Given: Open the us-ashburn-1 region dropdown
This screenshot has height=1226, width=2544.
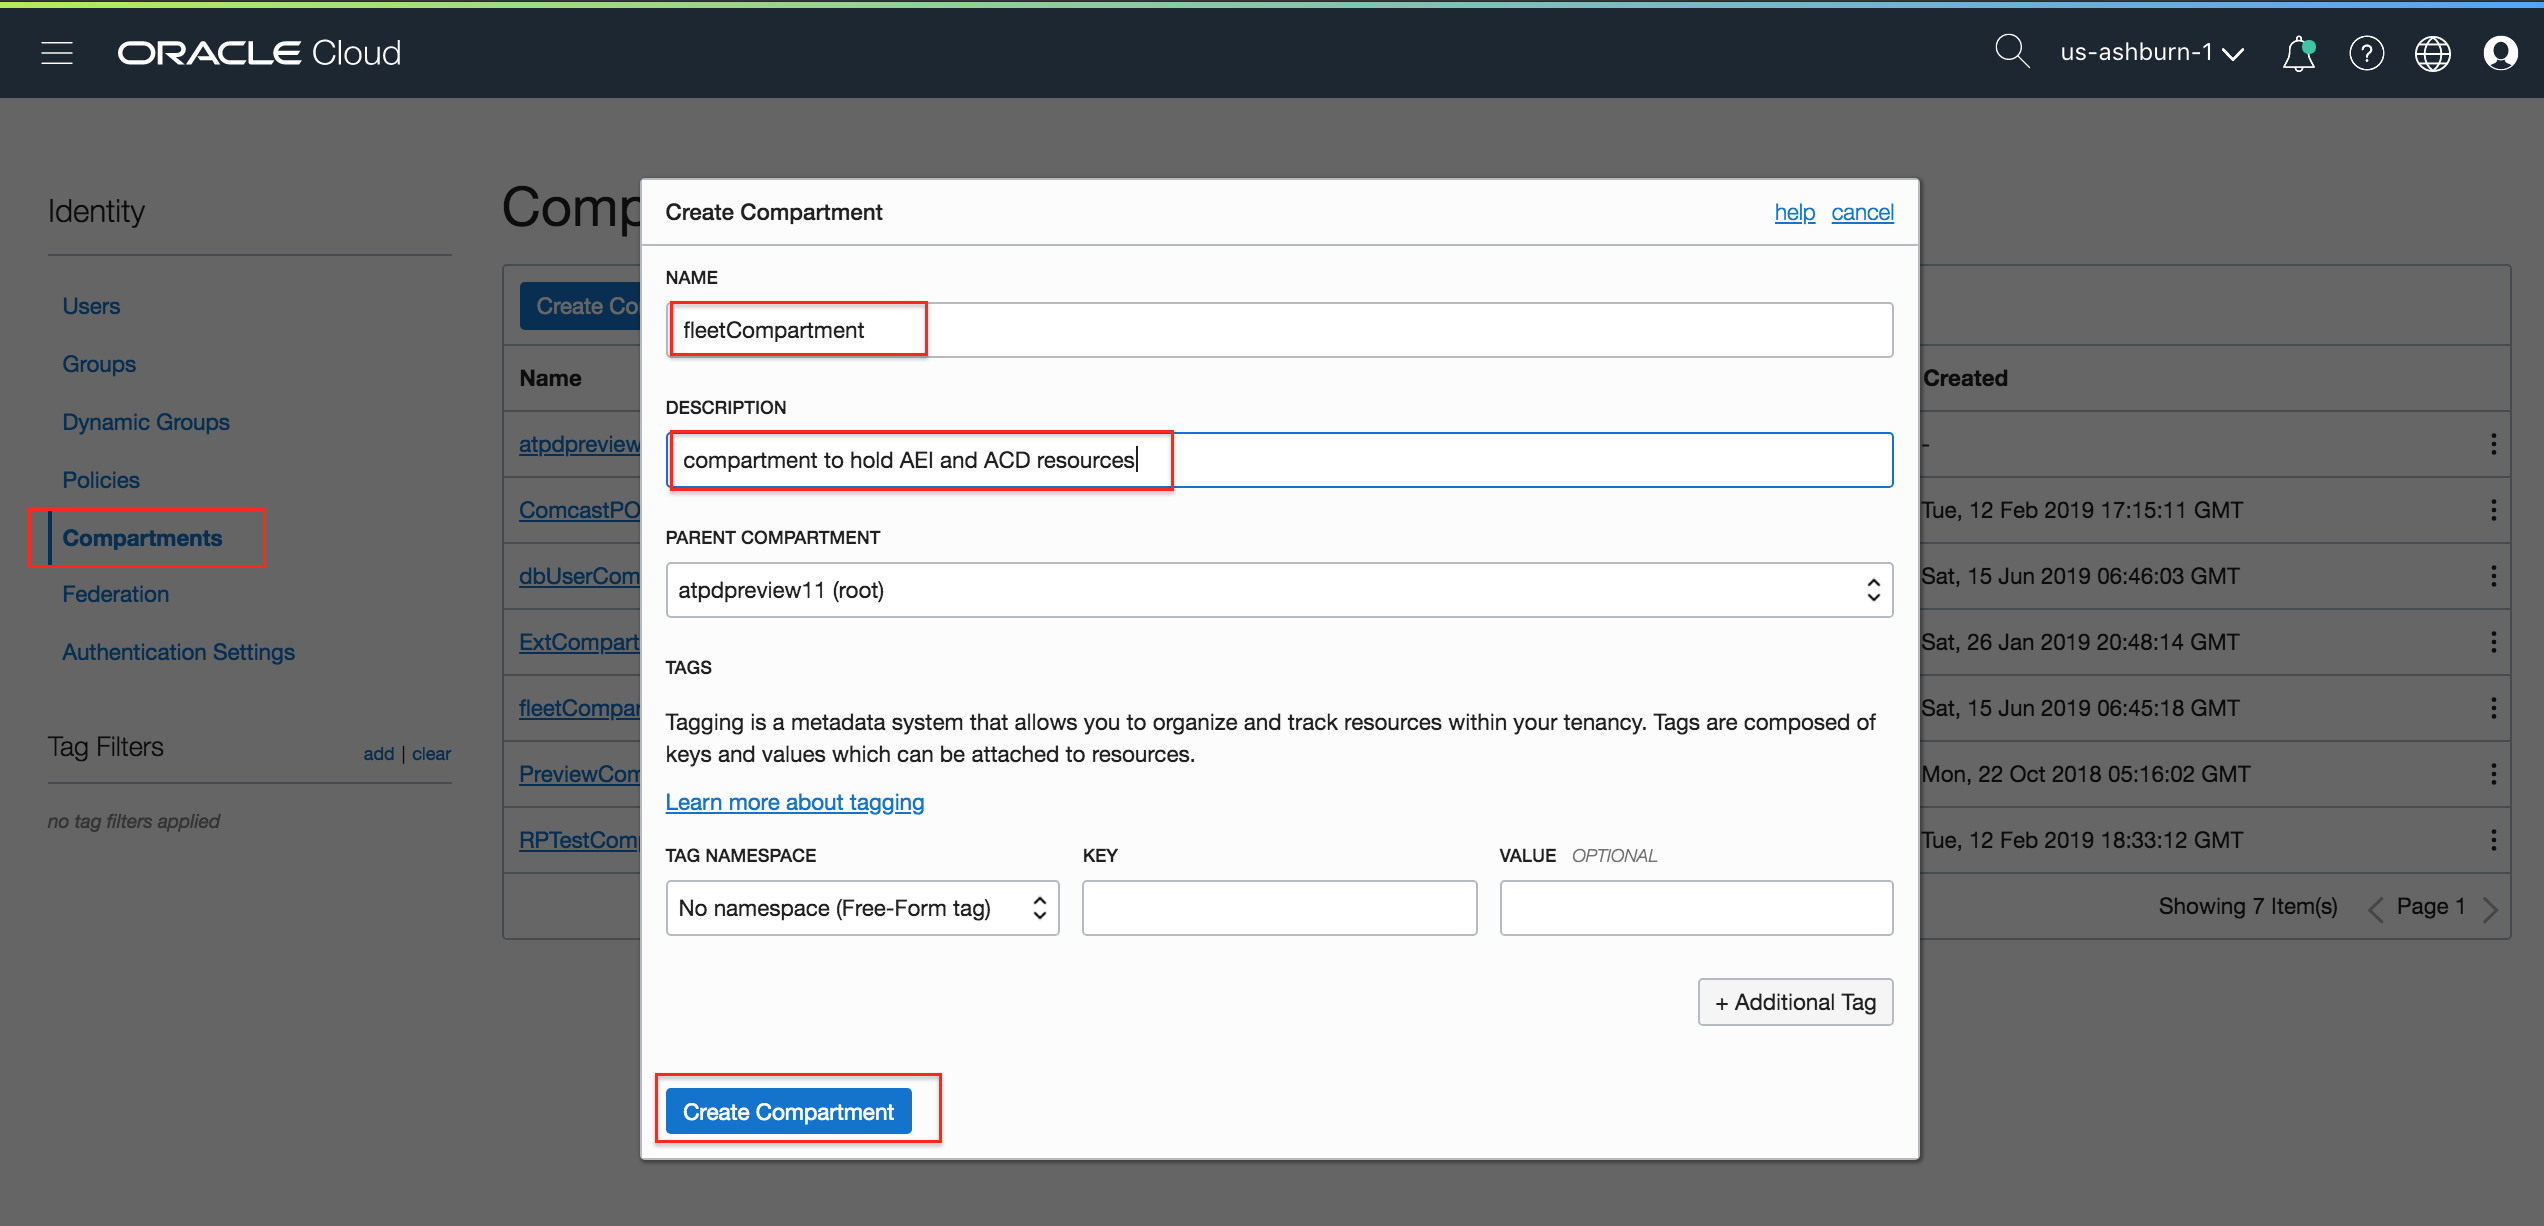Looking at the screenshot, I should pos(2152,52).
